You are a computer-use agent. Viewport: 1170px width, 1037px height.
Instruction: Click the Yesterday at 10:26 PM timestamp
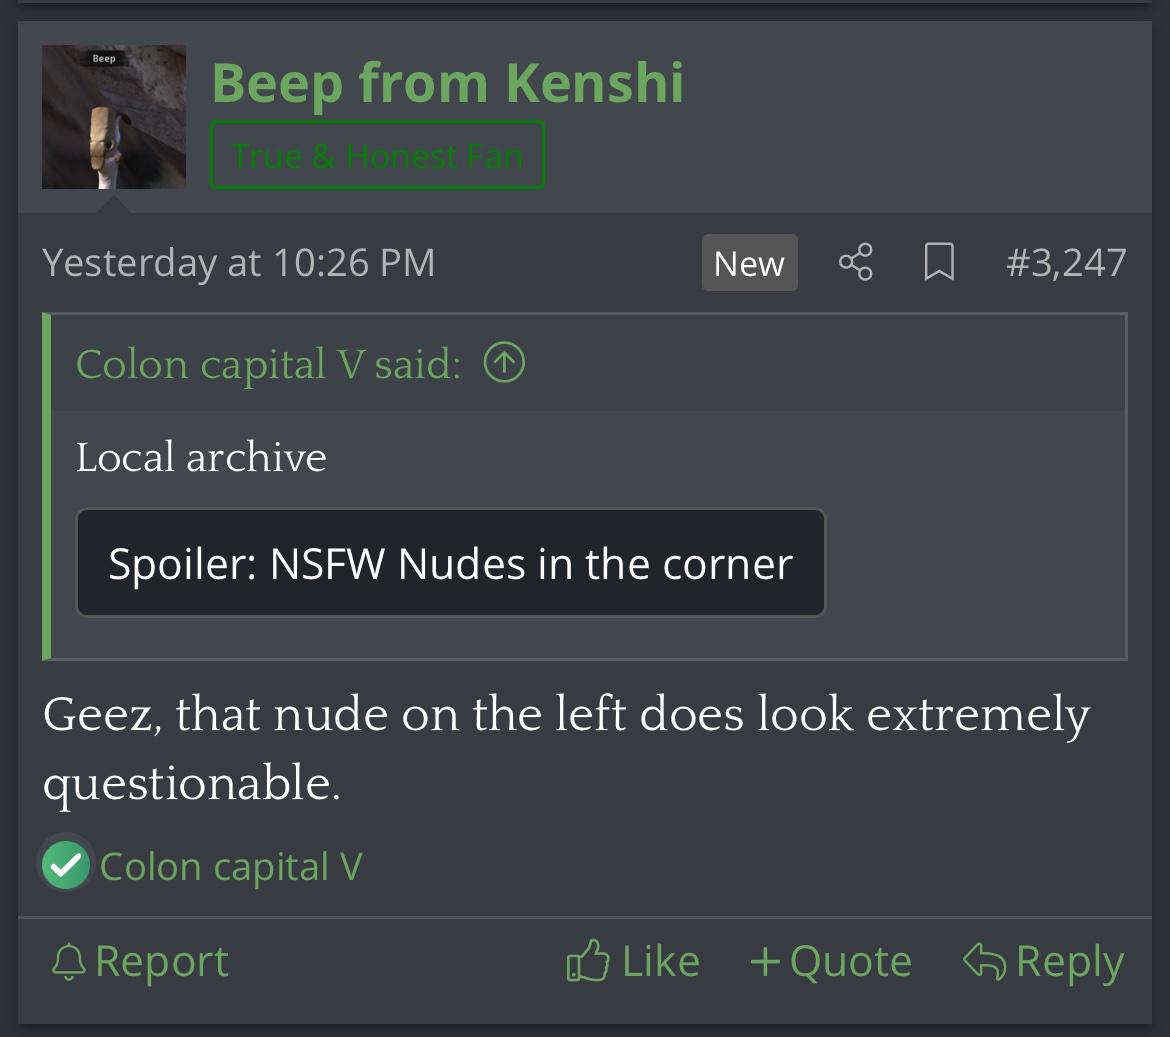(239, 263)
